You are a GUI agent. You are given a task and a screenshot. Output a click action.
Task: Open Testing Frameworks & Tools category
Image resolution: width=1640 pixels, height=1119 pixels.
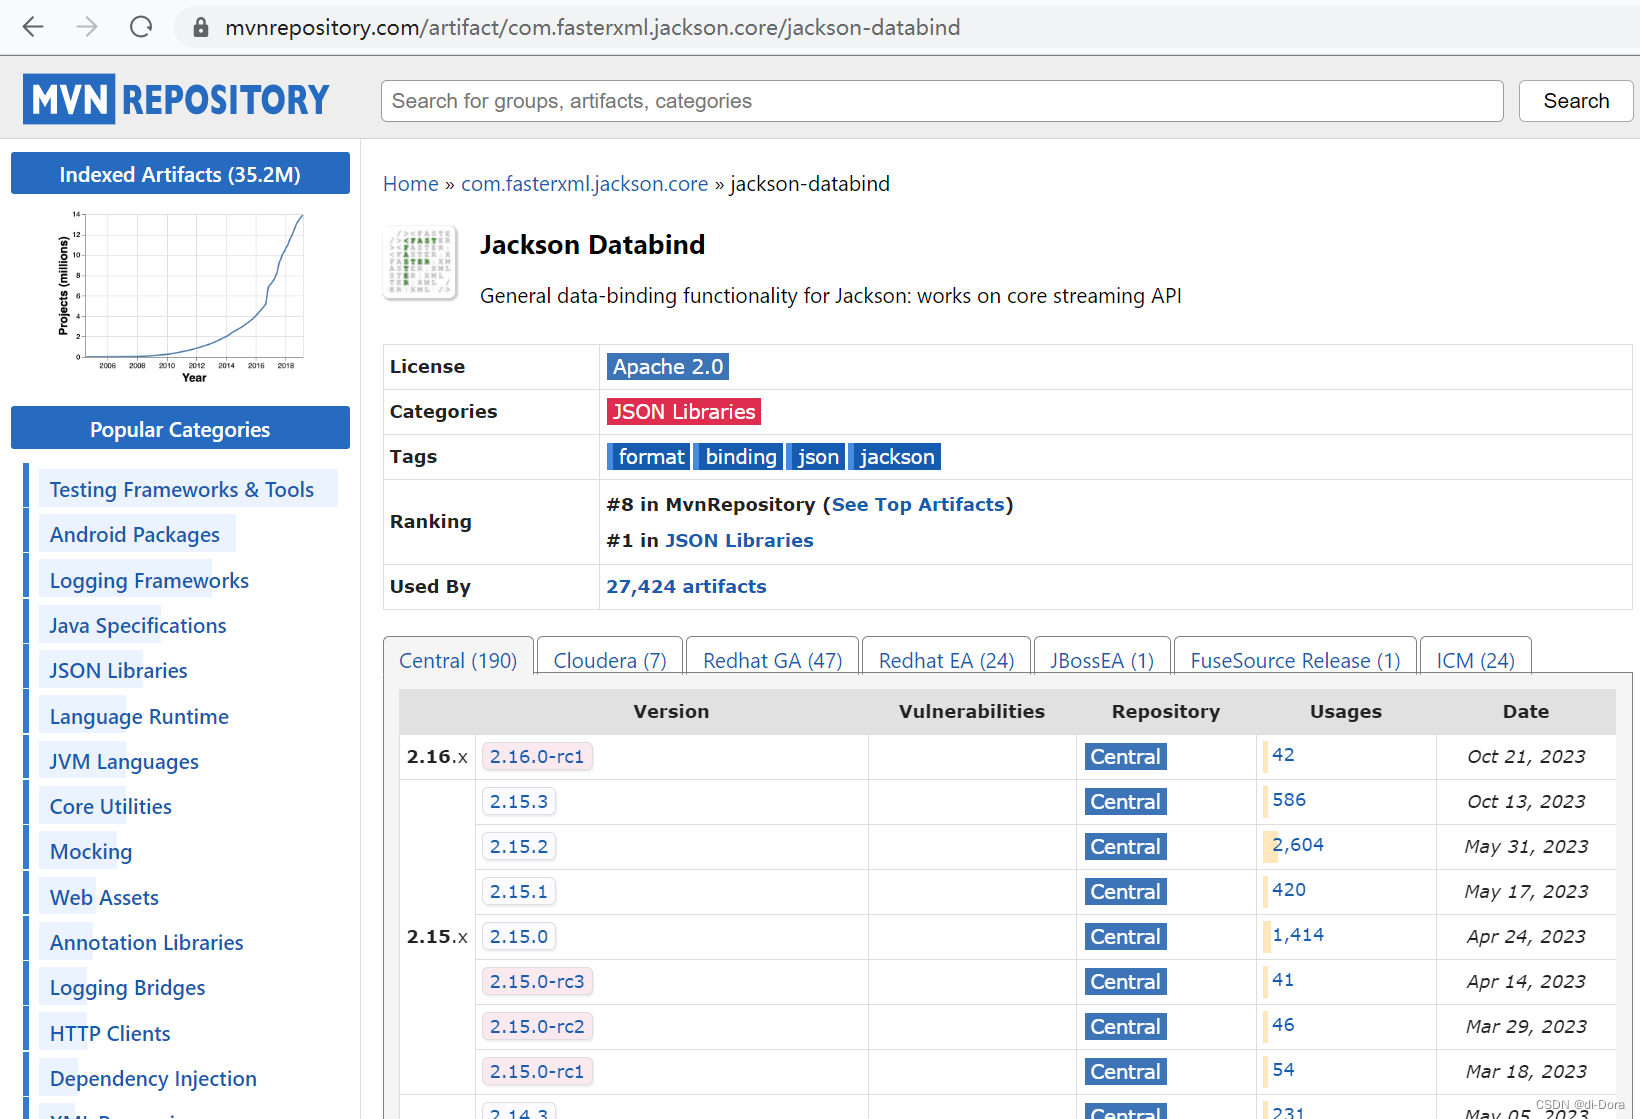point(182,490)
